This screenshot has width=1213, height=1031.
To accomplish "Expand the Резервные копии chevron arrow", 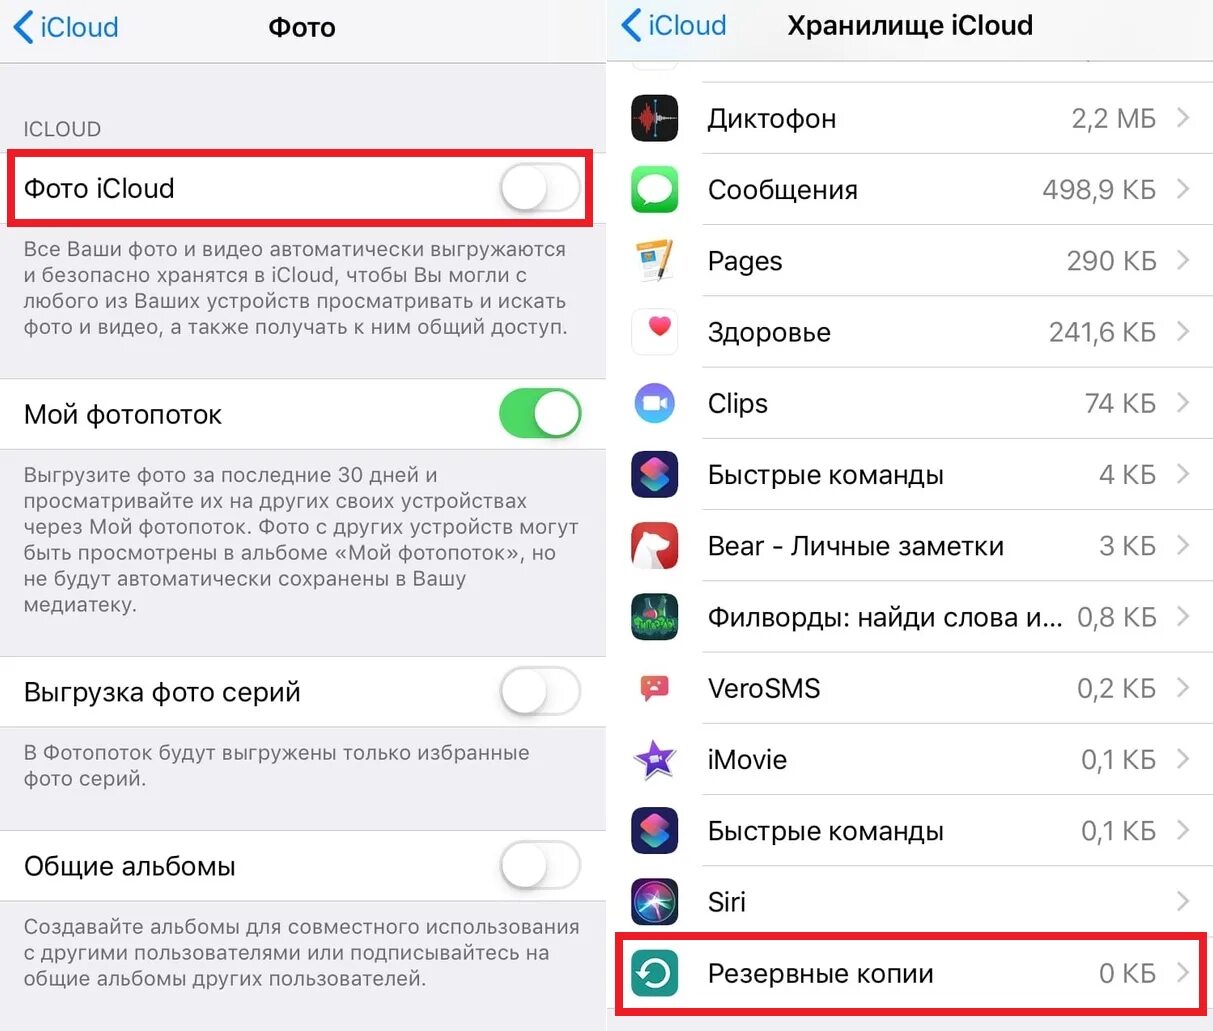I will point(1183,972).
